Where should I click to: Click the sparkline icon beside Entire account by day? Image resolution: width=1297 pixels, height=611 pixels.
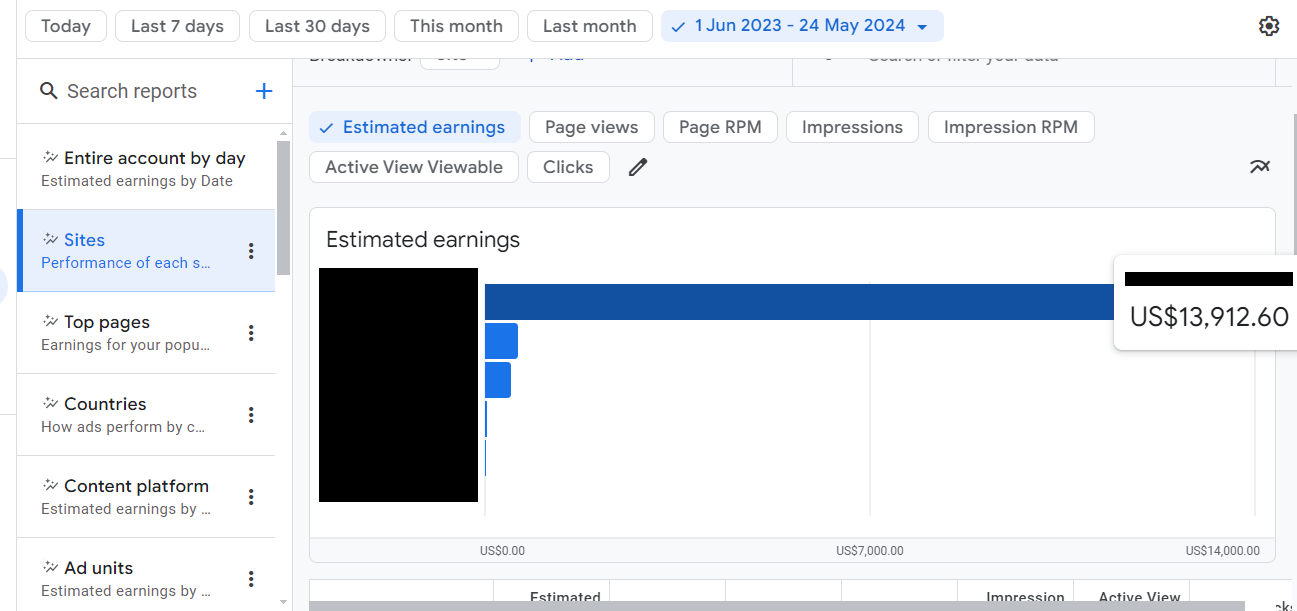[50, 157]
